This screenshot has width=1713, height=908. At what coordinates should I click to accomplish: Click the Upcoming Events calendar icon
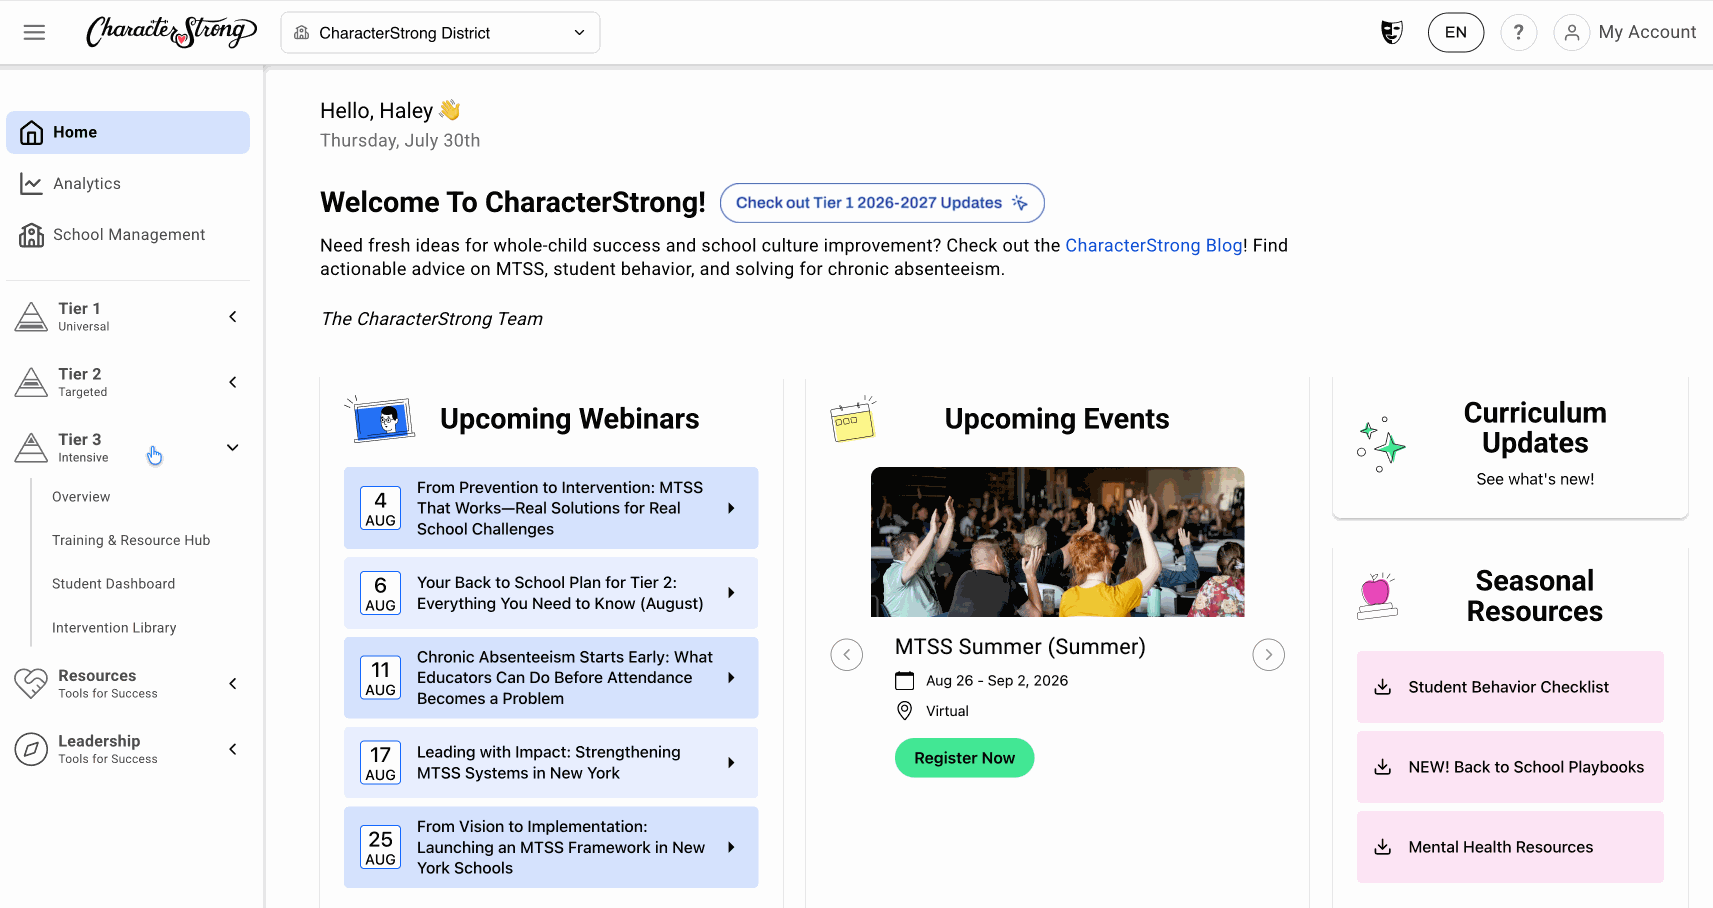tap(853, 419)
